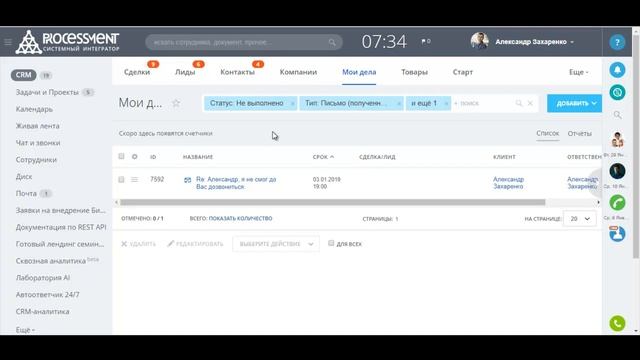Remove the 'и ещё 1' filter chip
This screenshot has height=360, width=640.
(x=446, y=104)
